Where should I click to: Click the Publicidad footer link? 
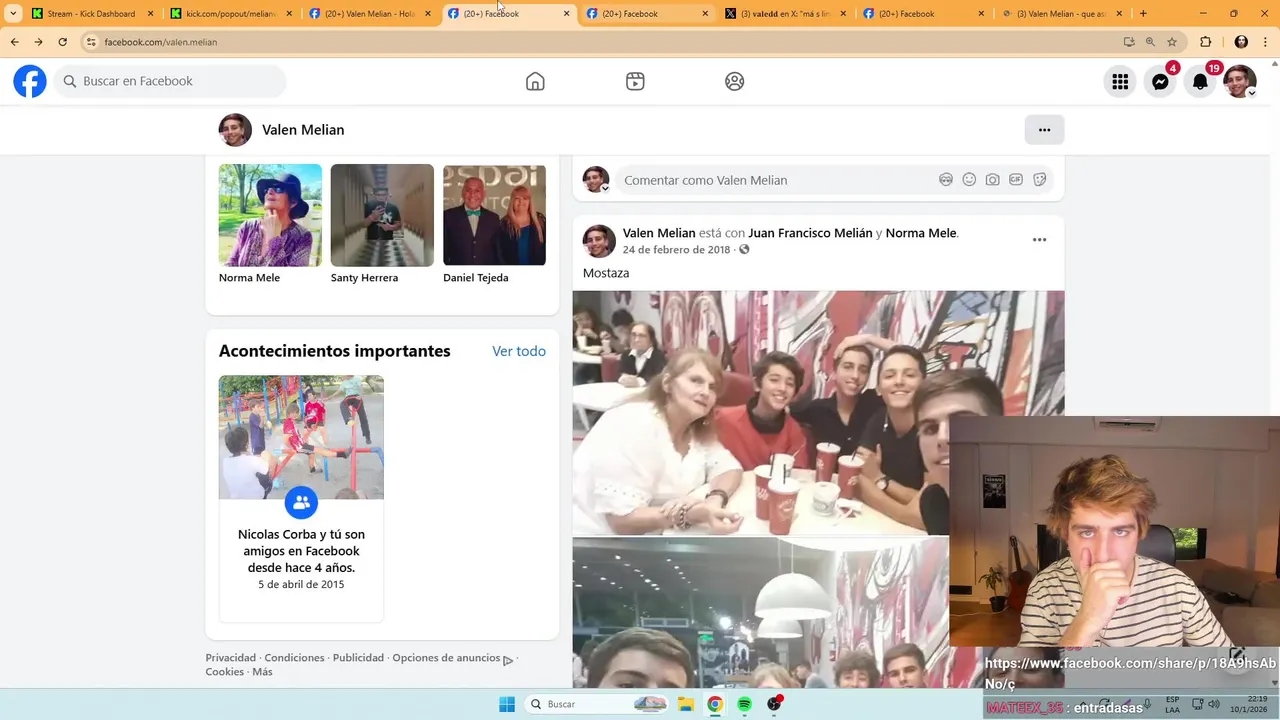[358, 658]
